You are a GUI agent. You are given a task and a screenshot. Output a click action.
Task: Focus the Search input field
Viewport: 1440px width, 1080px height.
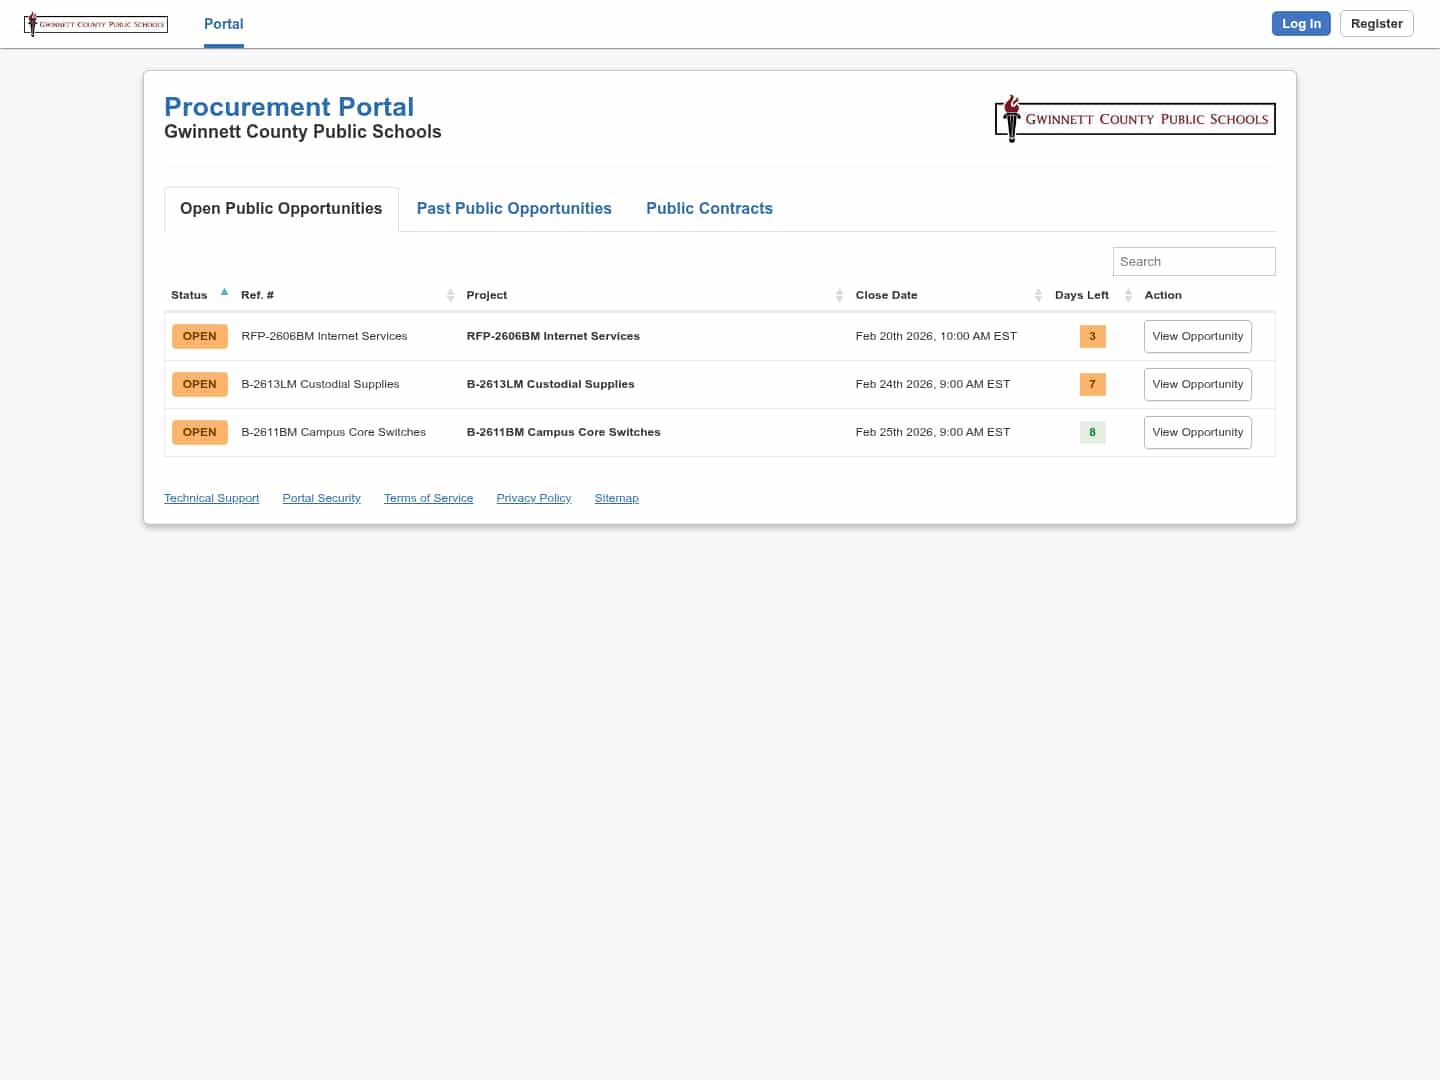point(1193,261)
